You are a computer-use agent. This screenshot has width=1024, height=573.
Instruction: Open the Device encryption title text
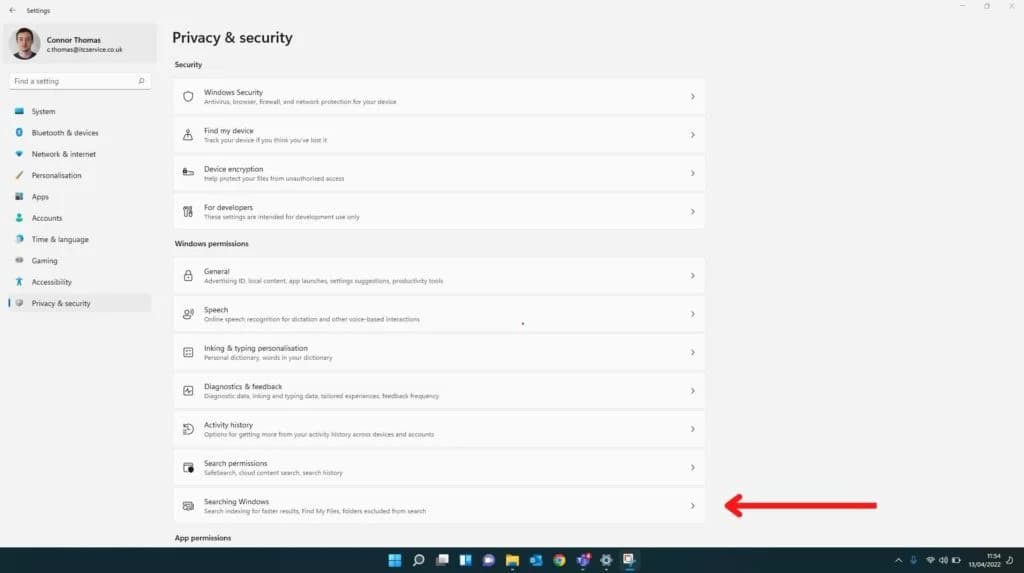coord(233,169)
